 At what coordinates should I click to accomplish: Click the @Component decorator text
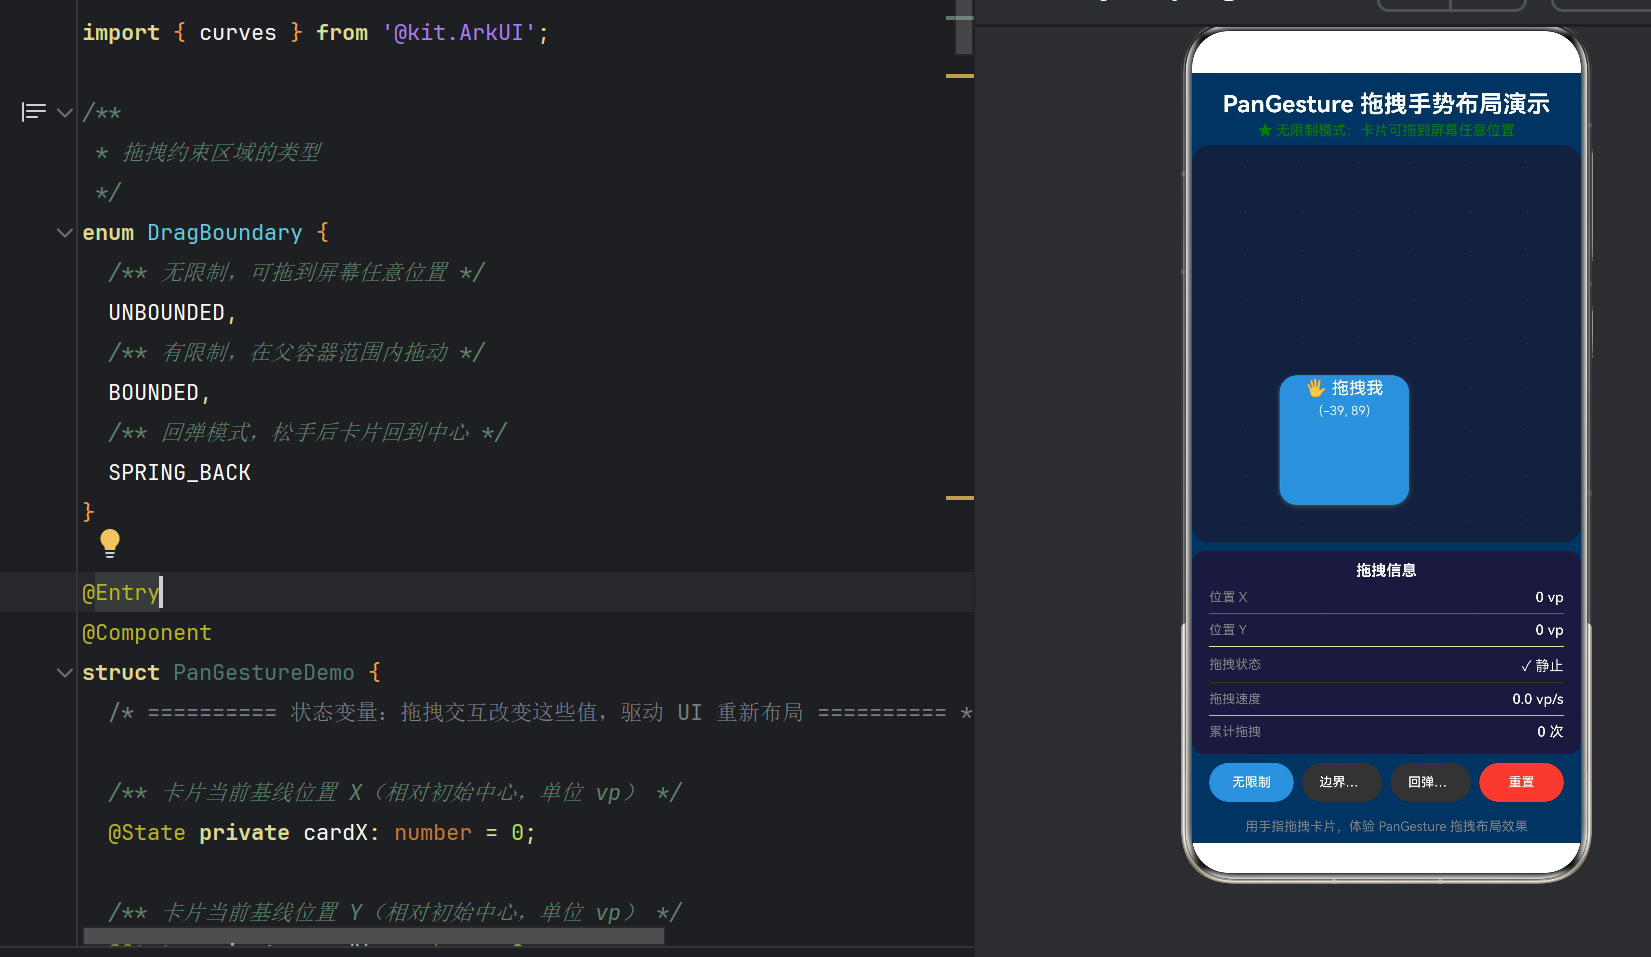pos(147,633)
